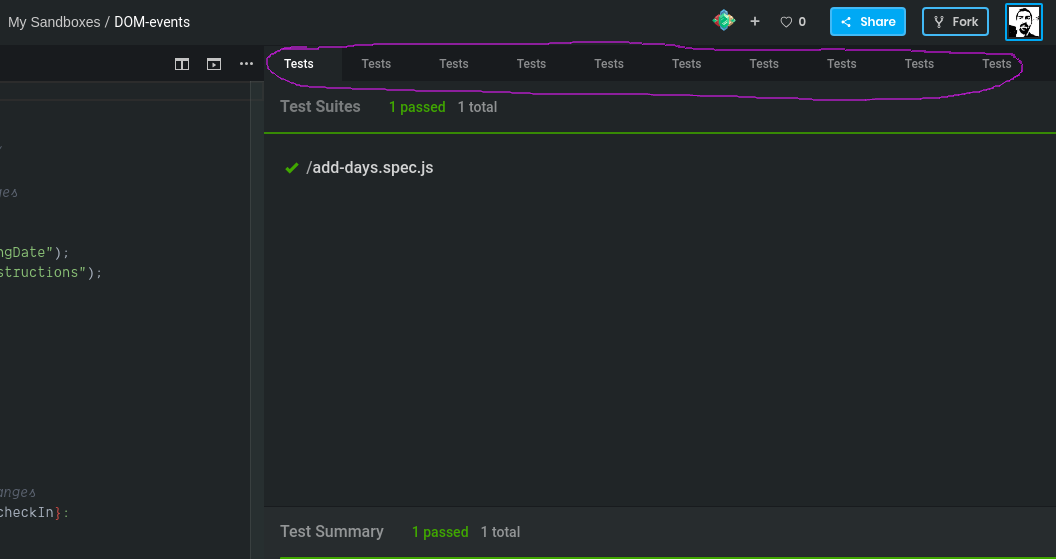The width and height of the screenshot is (1056, 559).
Task: Click the green checkmark beside add-days.spec.js
Action: click(x=292, y=168)
